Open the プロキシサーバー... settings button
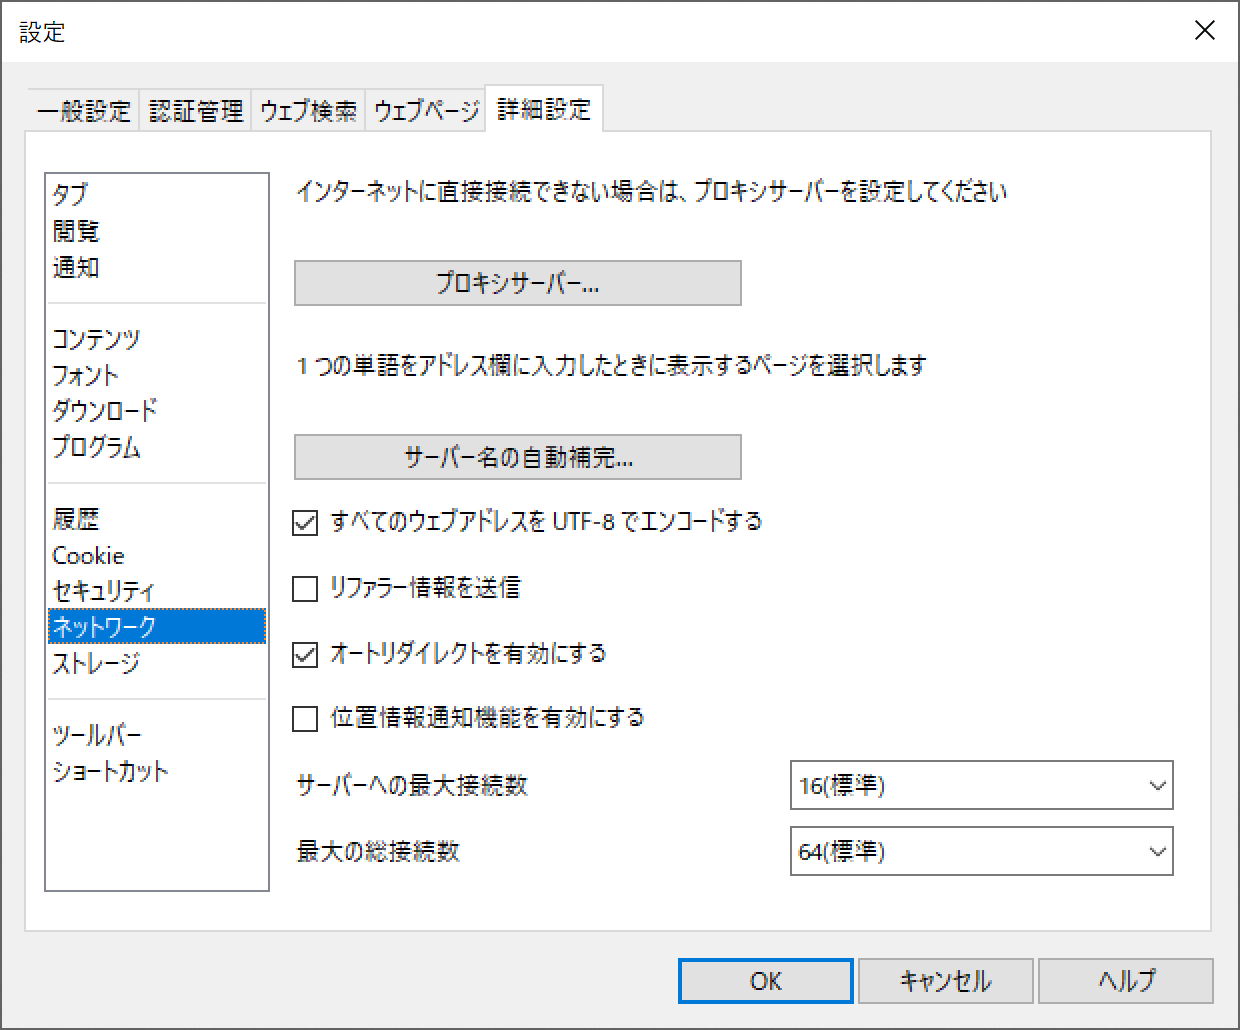The width and height of the screenshot is (1240, 1030). [517, 284]
